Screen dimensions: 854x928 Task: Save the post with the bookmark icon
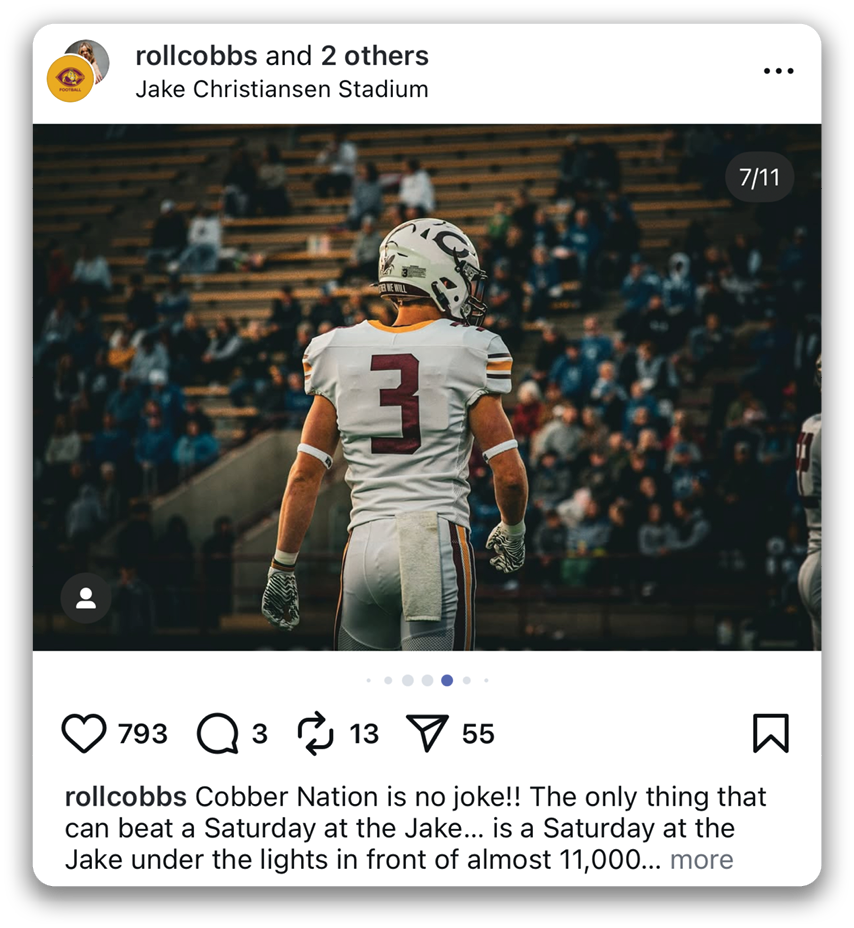(x=770, y=733)
